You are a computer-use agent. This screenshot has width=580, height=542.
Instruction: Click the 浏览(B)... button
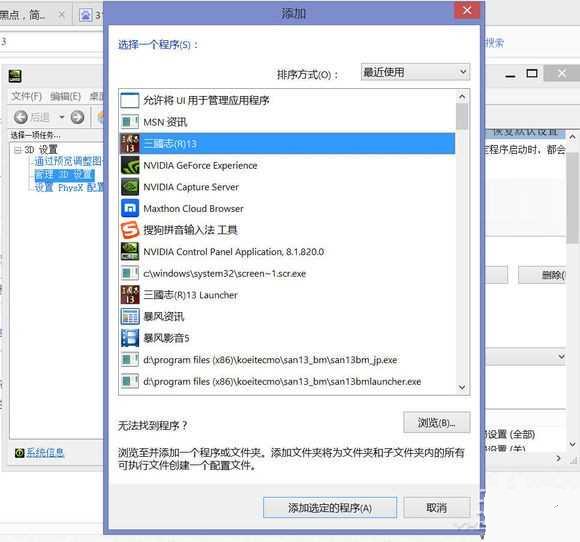(x=436, y=422)
